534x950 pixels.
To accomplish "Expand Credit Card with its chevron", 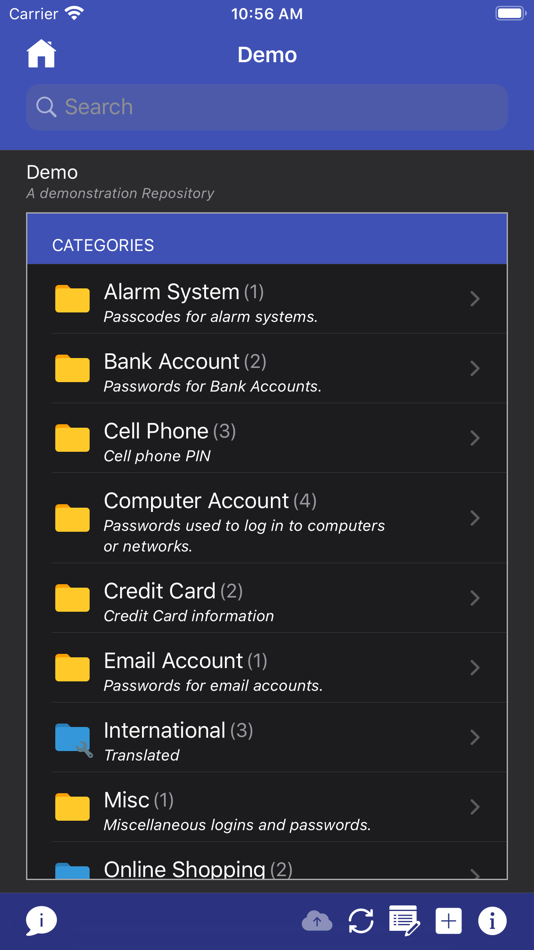I will coord(475,598).
